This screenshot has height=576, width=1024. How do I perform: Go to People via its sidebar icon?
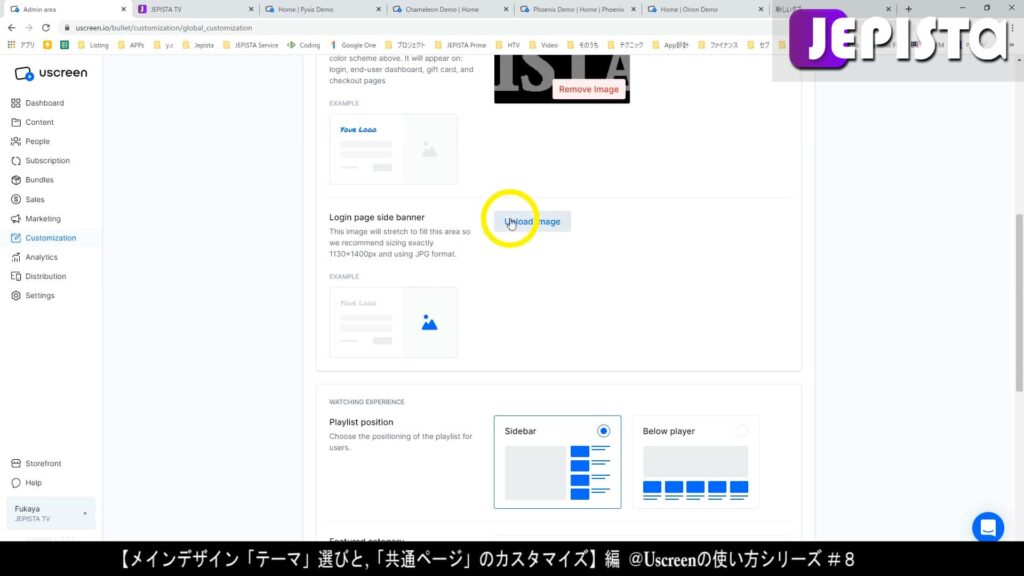point(16,141)
